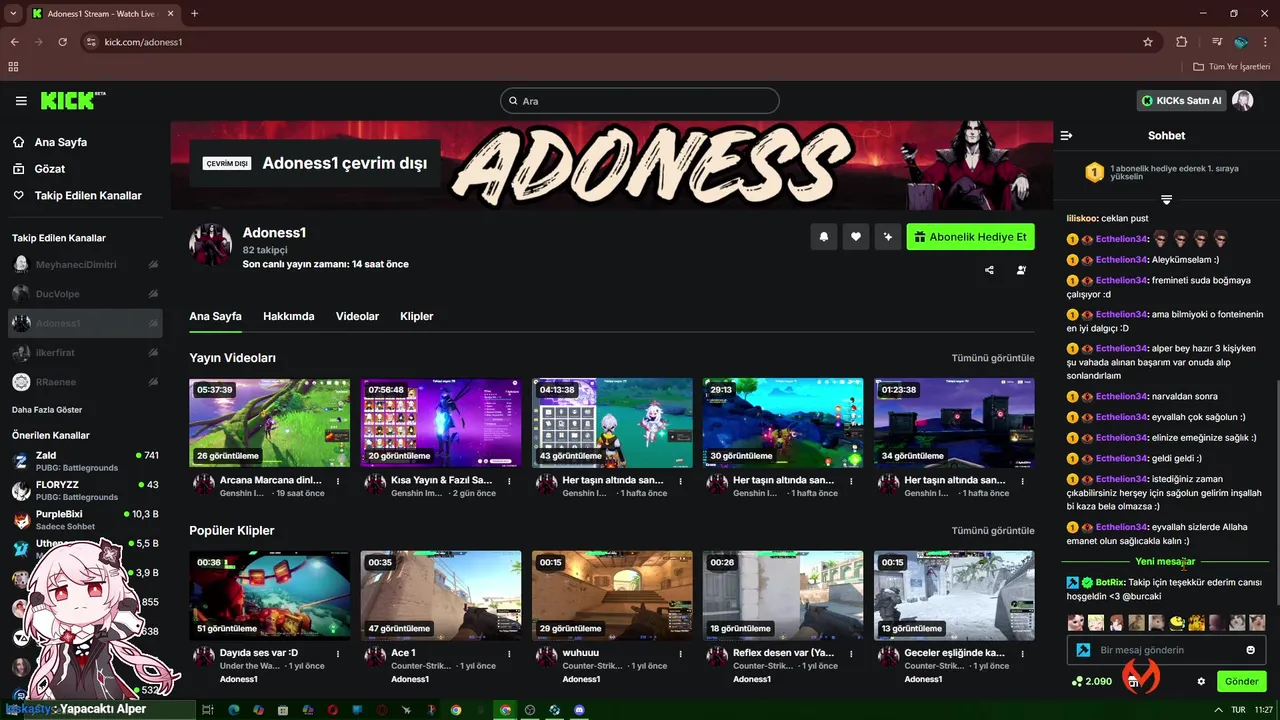Show hidden system tray icons

tap(1217, 709)
